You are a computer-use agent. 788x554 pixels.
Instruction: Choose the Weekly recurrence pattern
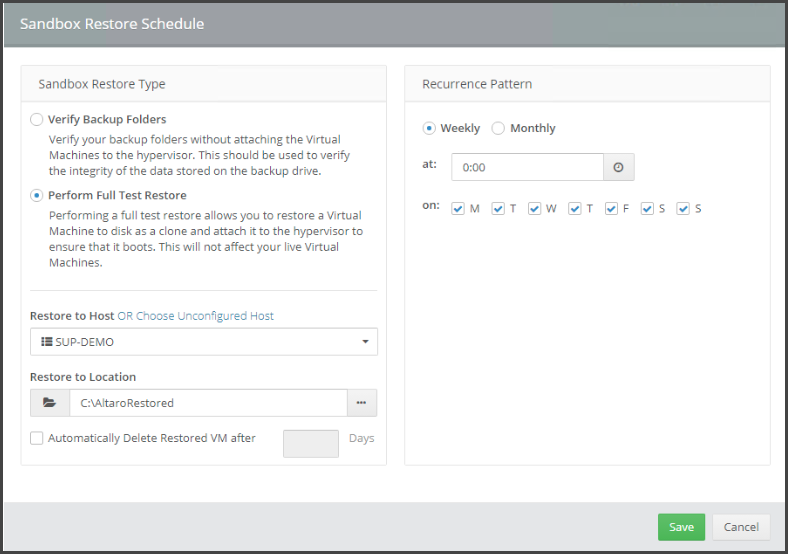click(429, 128)
